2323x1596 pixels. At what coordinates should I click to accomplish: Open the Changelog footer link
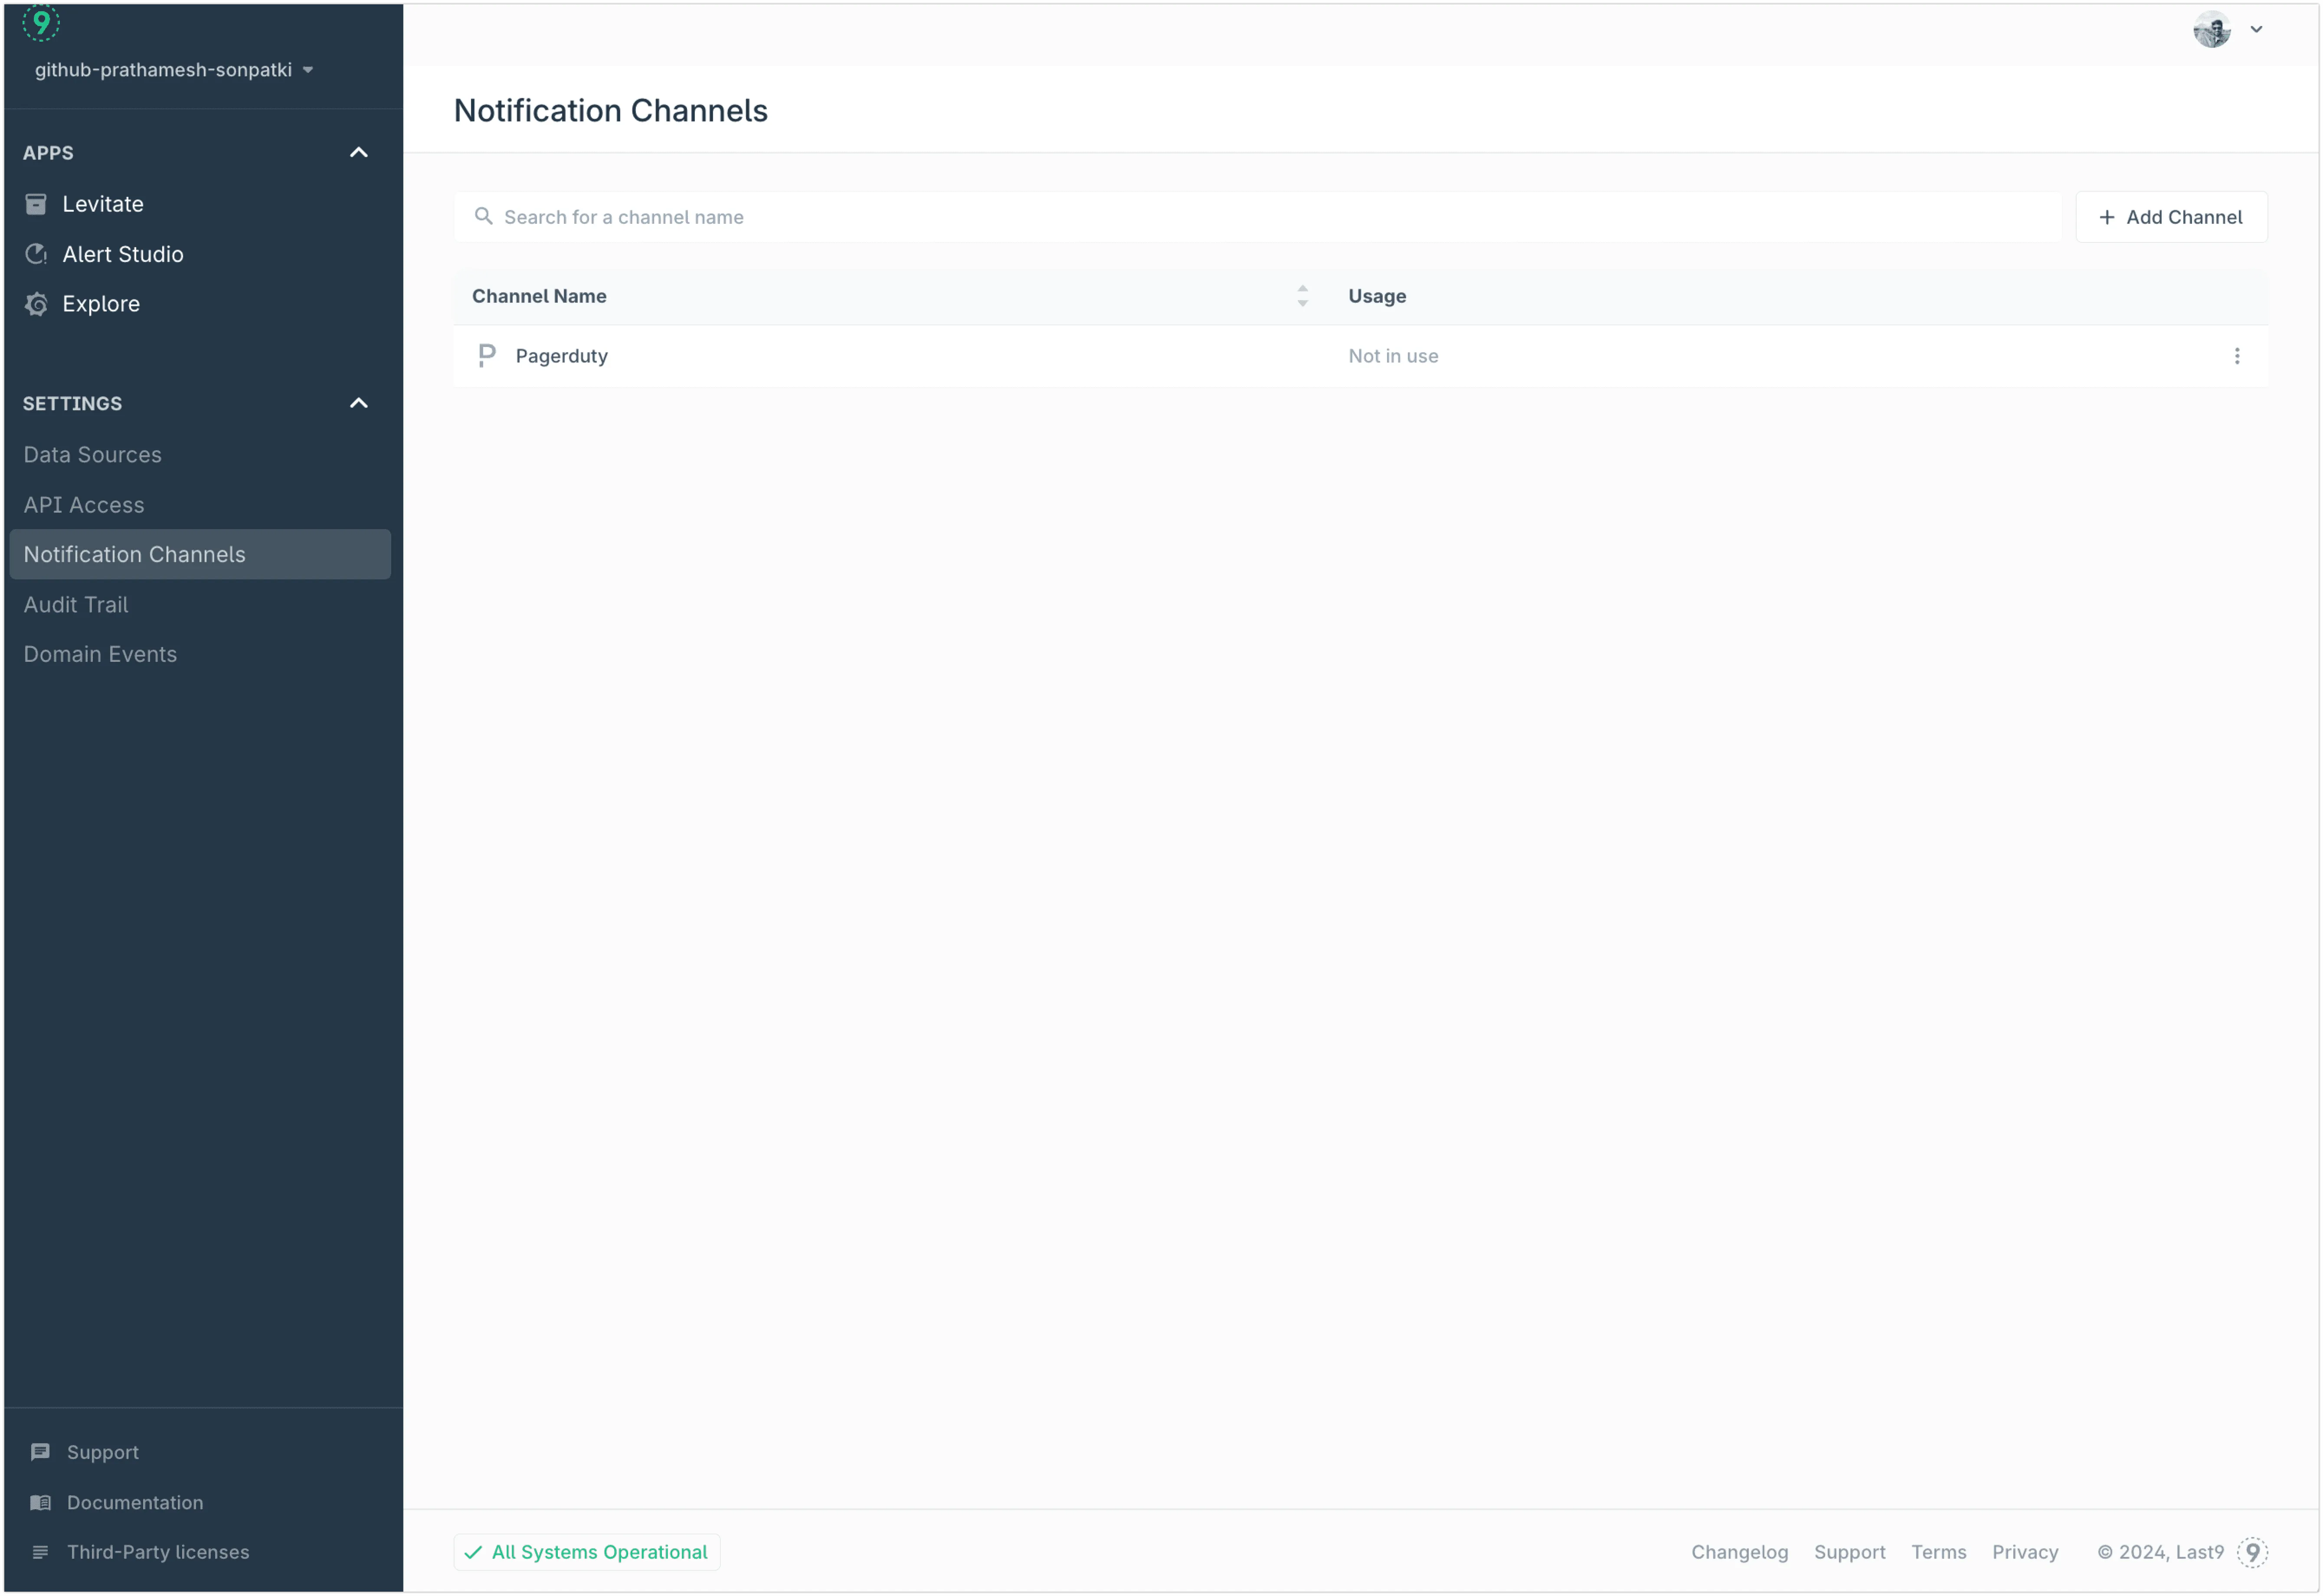tap(1739, 1552)
